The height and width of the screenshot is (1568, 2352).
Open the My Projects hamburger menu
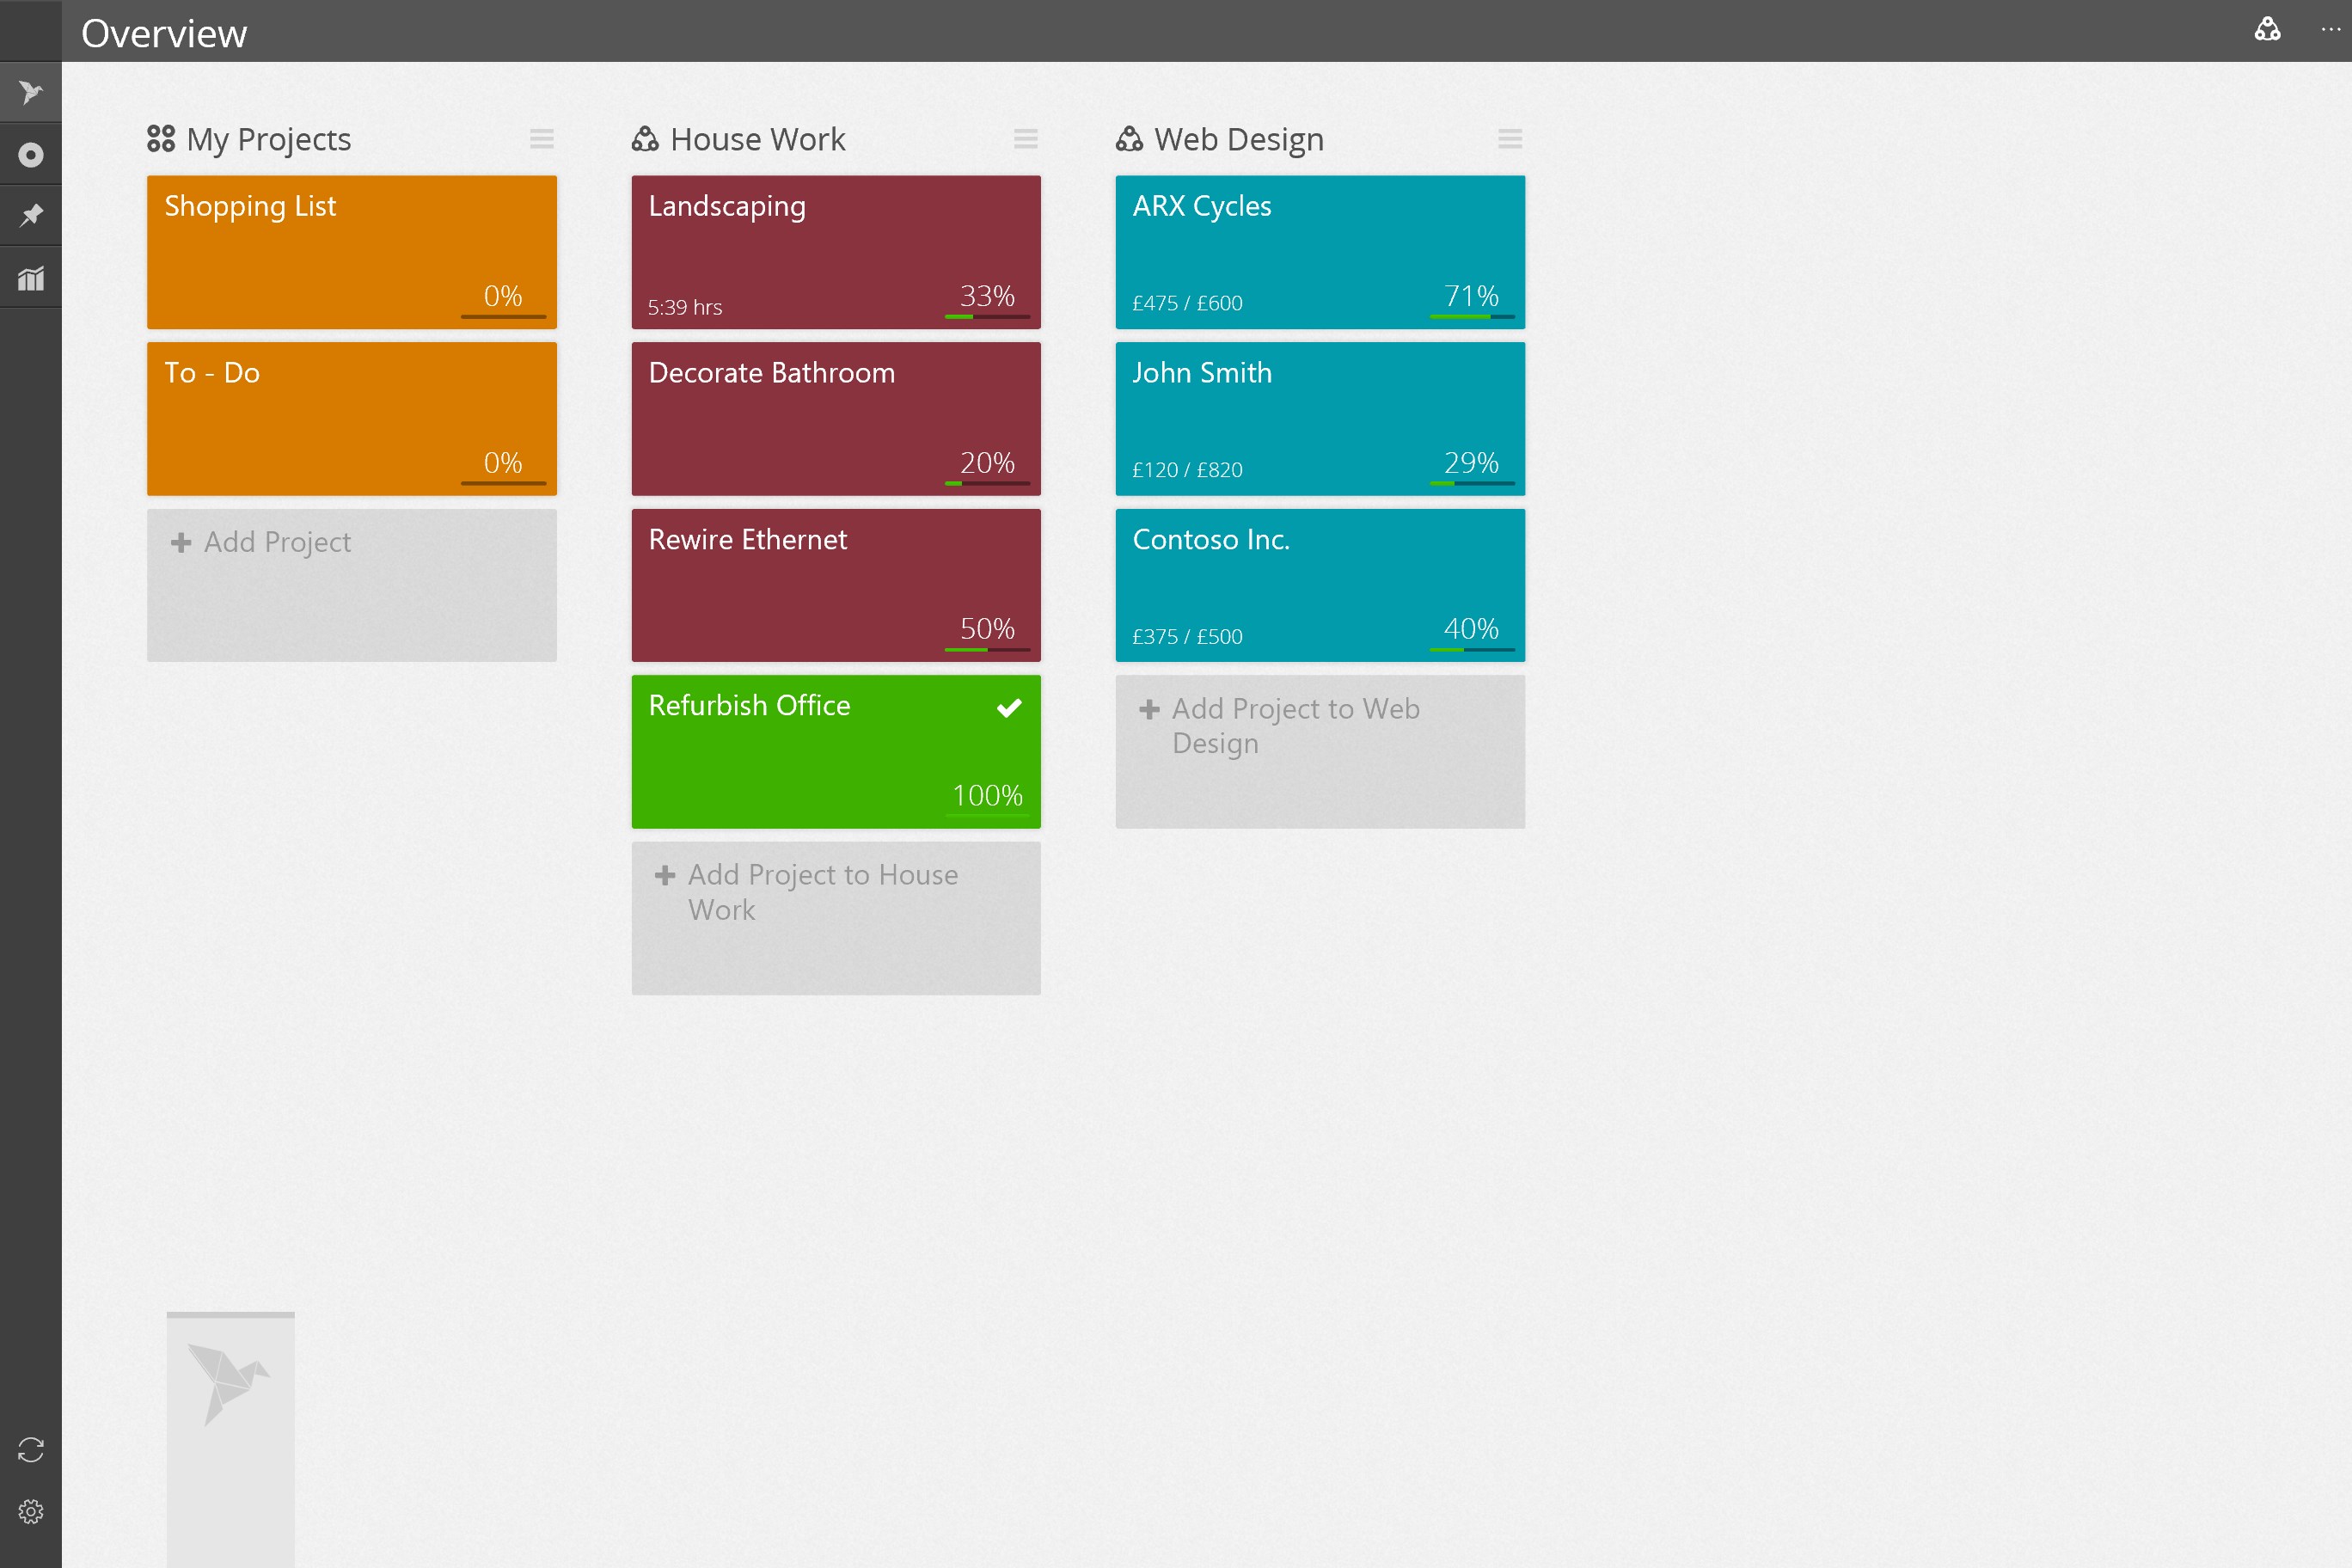[541, 139]
